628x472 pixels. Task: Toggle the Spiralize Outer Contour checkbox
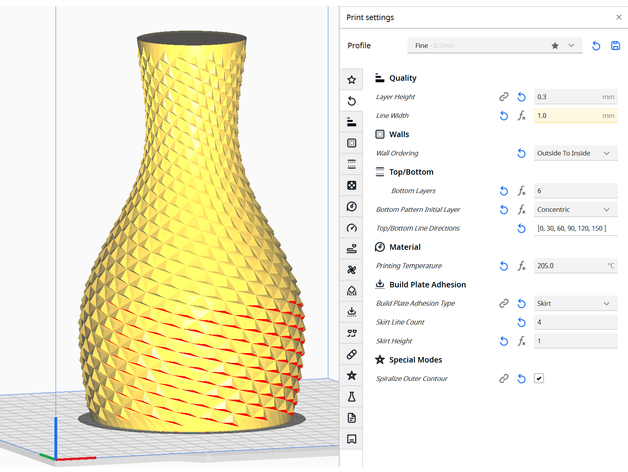pos(539,378)
